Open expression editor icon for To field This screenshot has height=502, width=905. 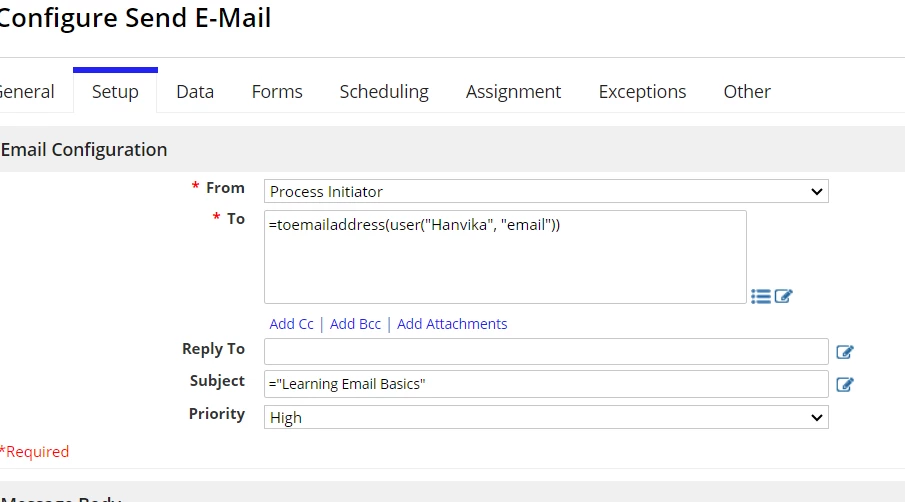783,297
